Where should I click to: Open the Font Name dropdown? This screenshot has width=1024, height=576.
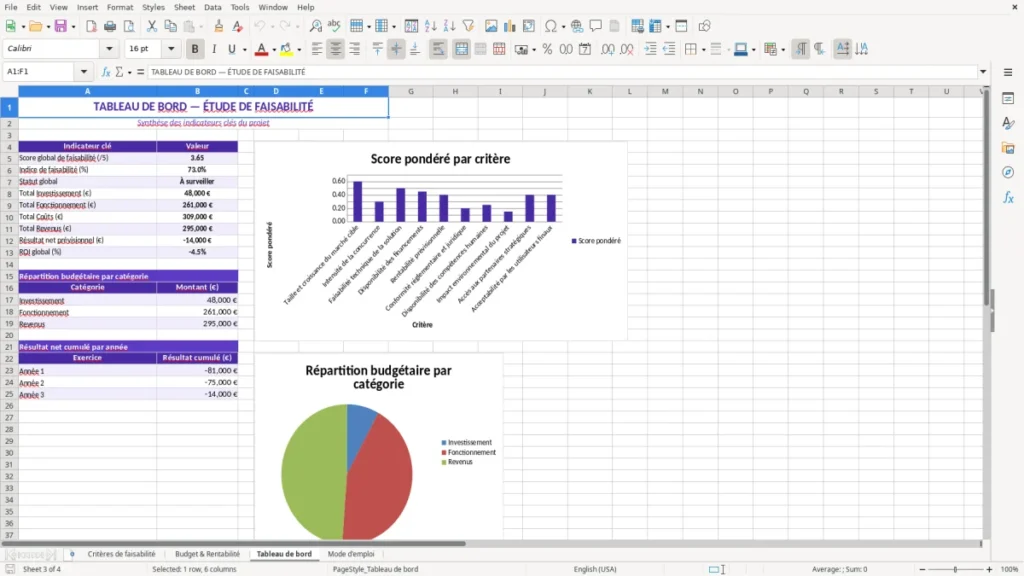tap(109, 48)
